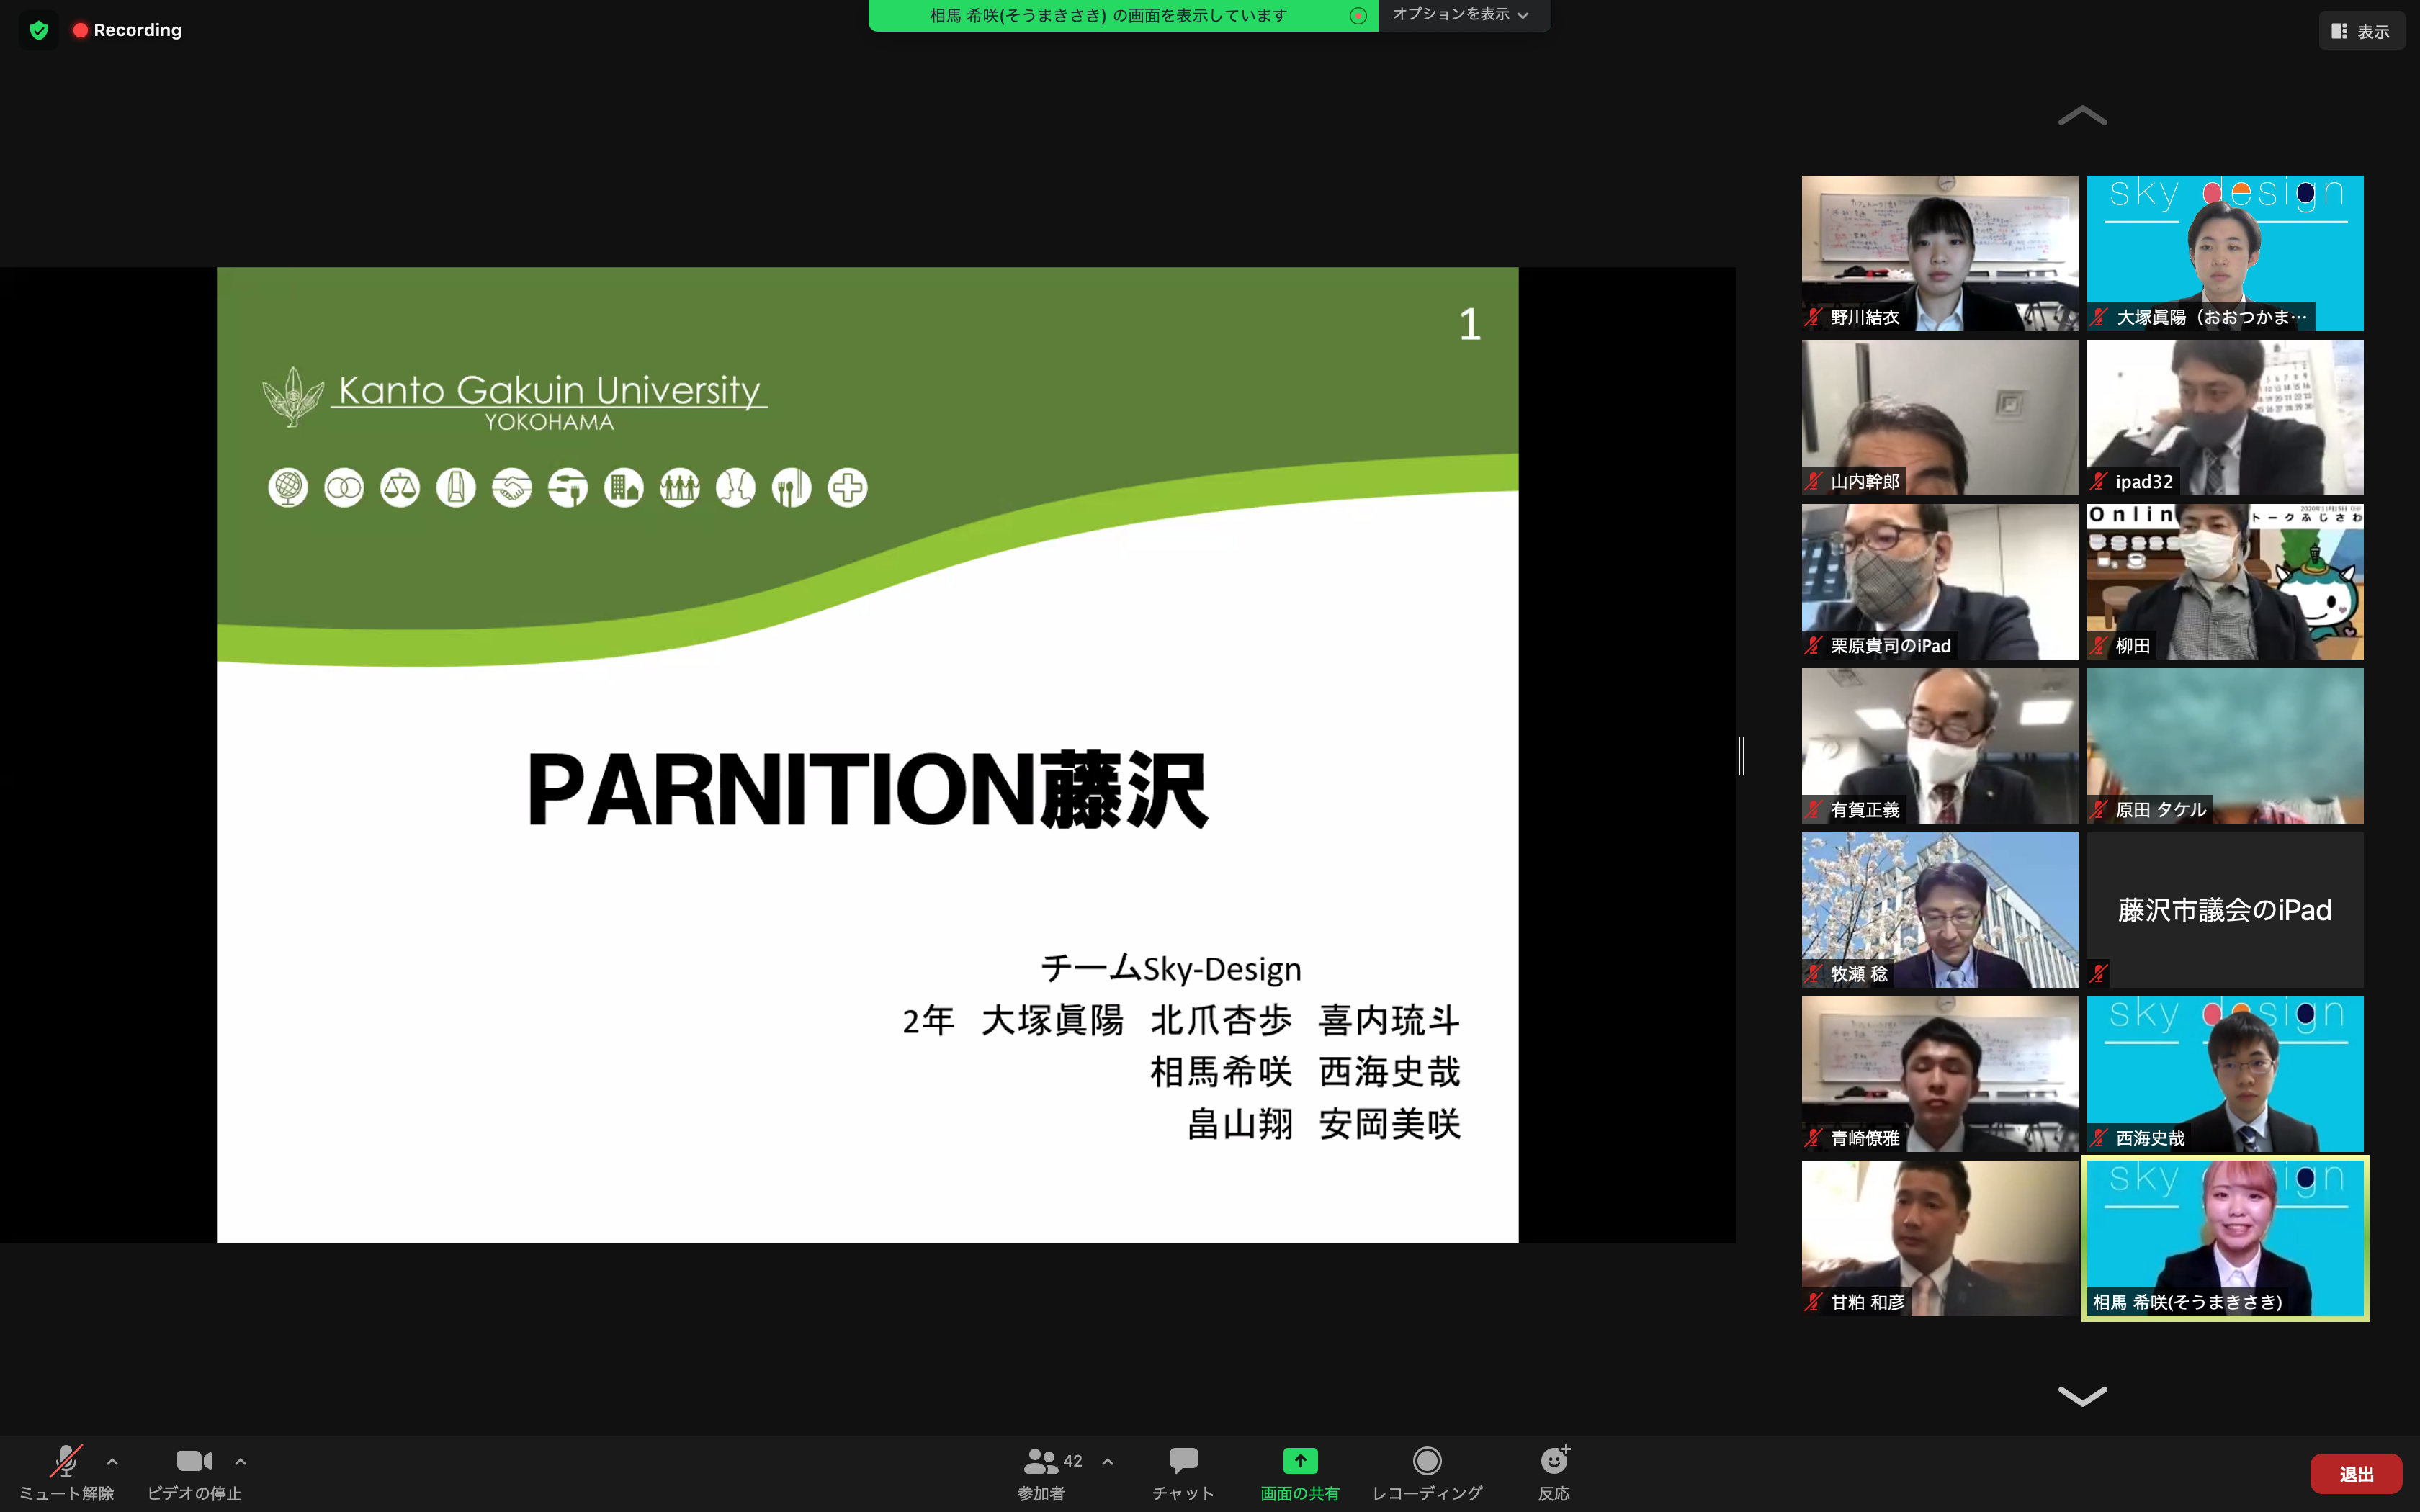Image resolution: width=2420 pixels, height=1512 pixels.
Task: Click the globe icon on the slide
Action: [288, 488]
